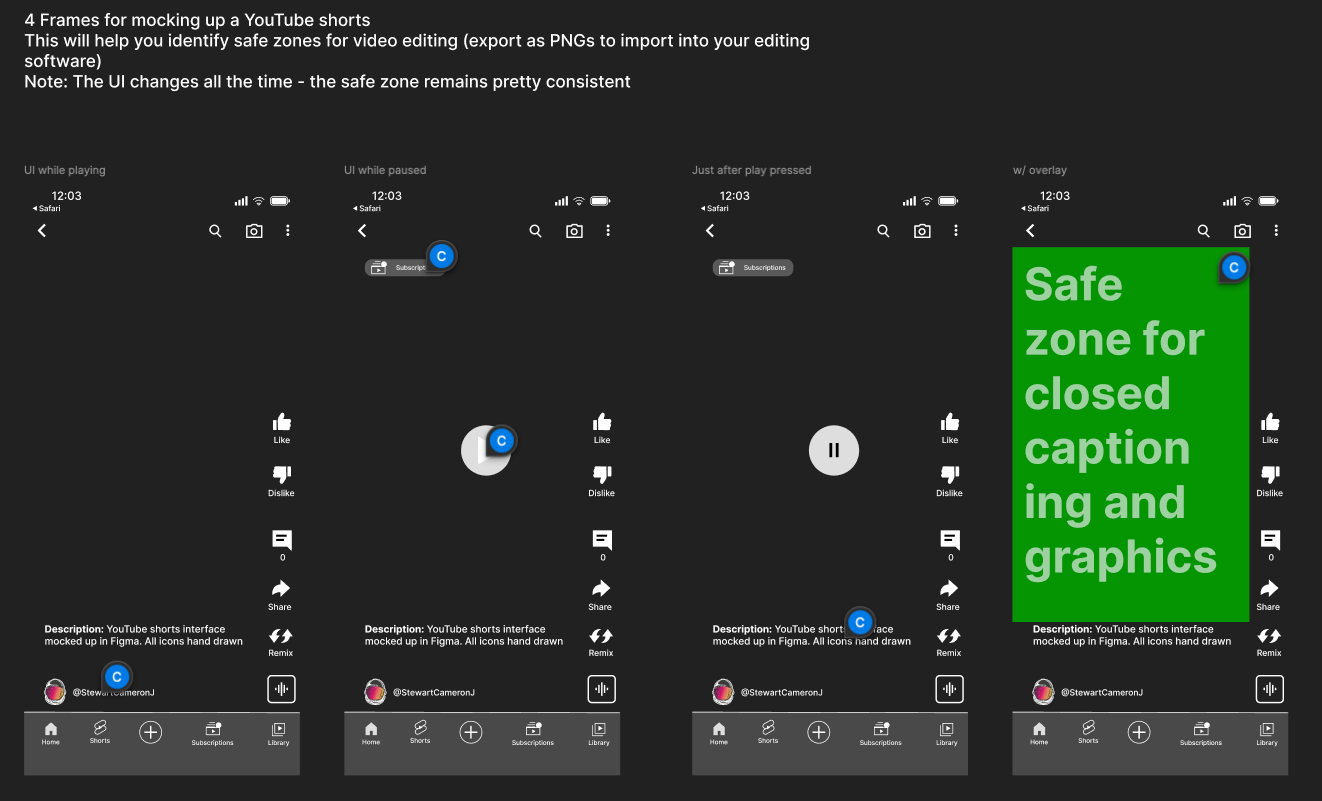This screenshot has width=1322, height=801.
Task: Select Library tab in 'Just after play pressed' frame
Action: tap(947, 734)
